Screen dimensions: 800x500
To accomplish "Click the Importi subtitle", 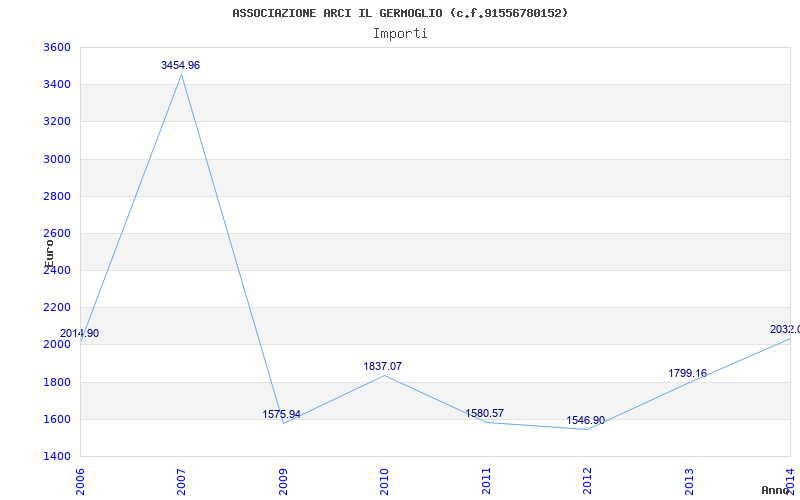I will click(x=400, y=34).
